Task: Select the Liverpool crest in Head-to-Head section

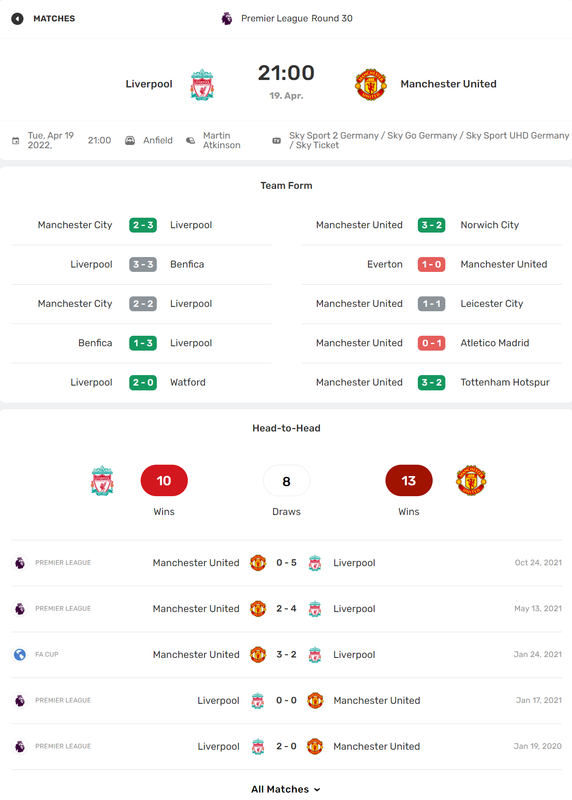Action: [x=102, y=481]
